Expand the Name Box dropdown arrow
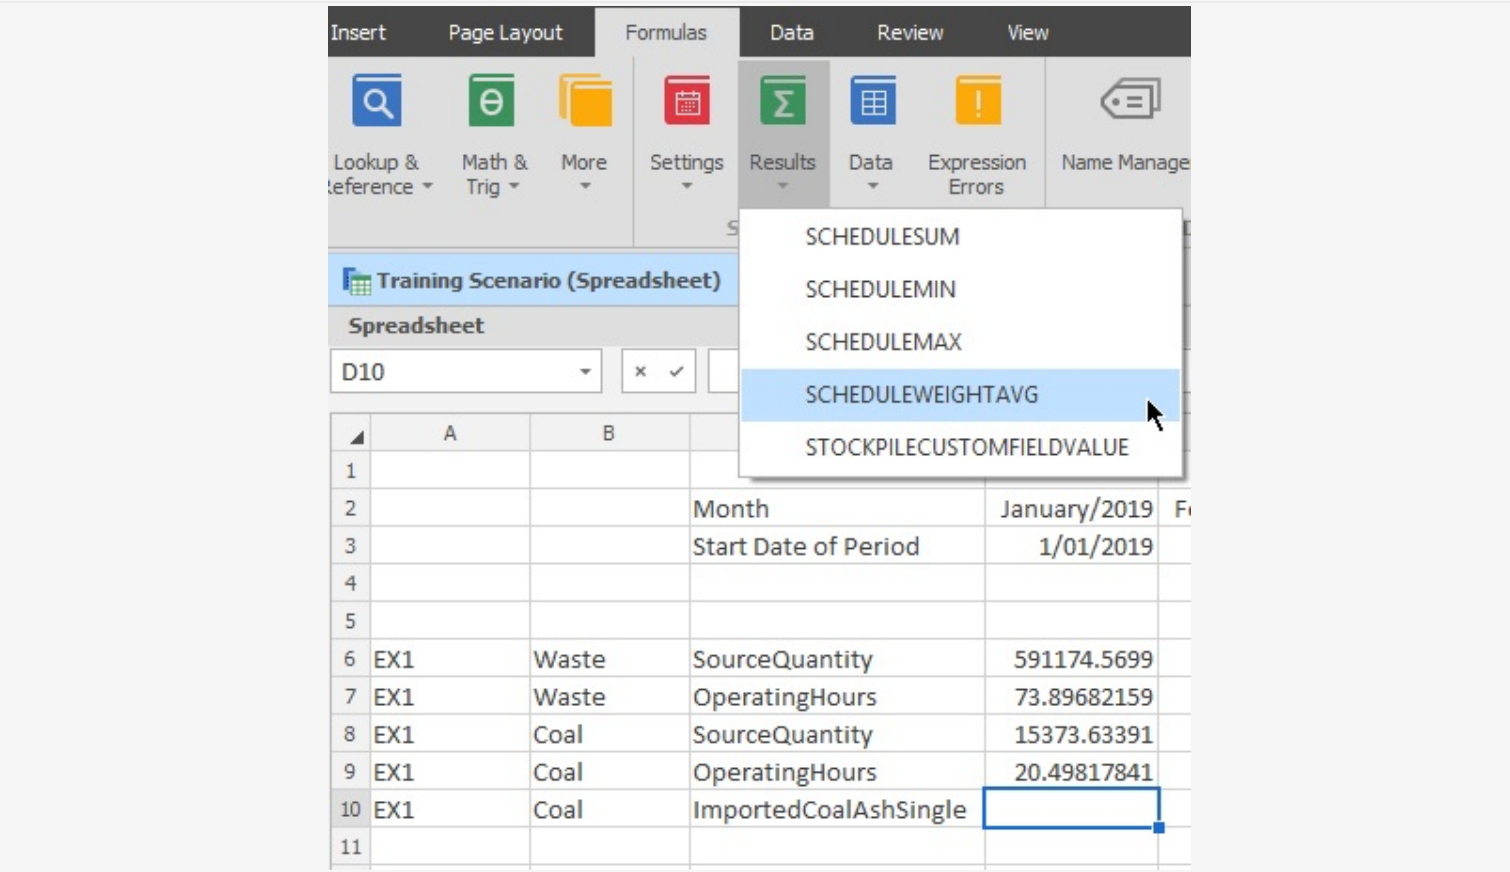This screenshot has height=872, width=1510. coord(585,371)
